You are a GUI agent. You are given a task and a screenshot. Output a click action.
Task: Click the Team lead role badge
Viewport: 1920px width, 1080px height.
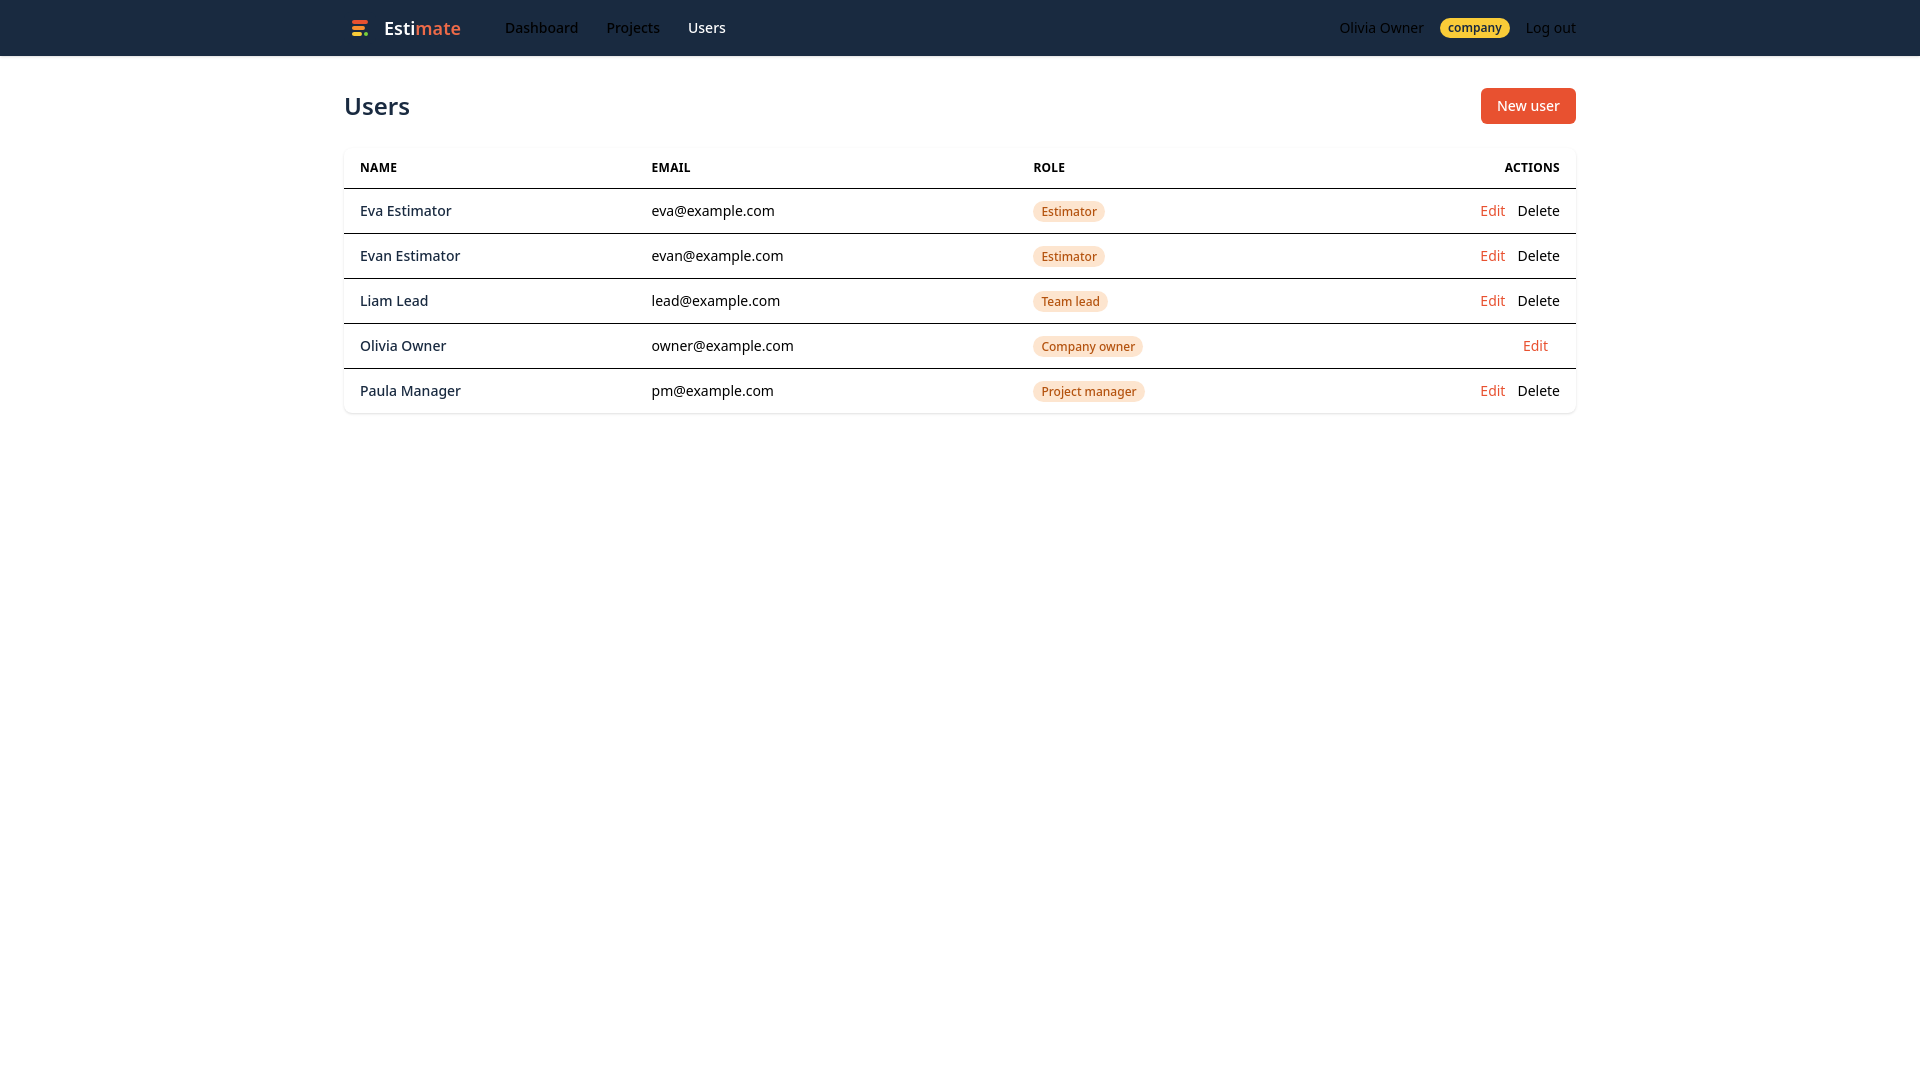[1070, 301]
